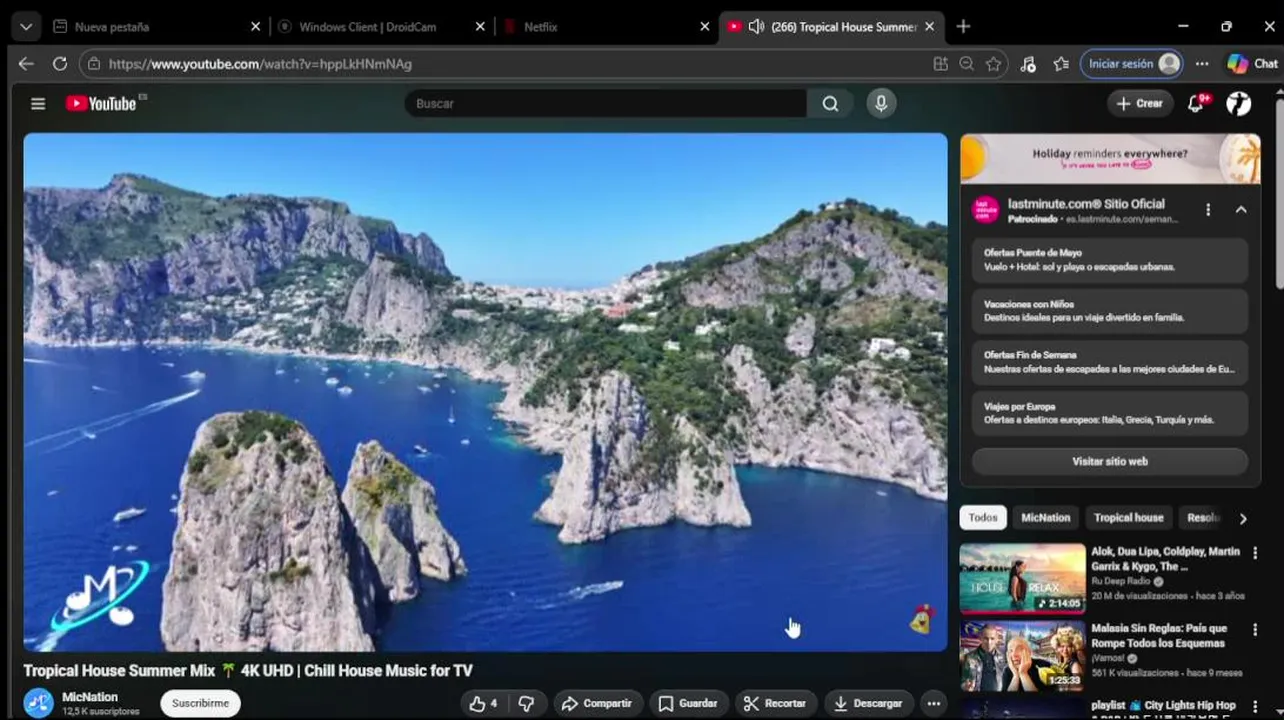Go back with browser back arrow

tap(26, 63)
